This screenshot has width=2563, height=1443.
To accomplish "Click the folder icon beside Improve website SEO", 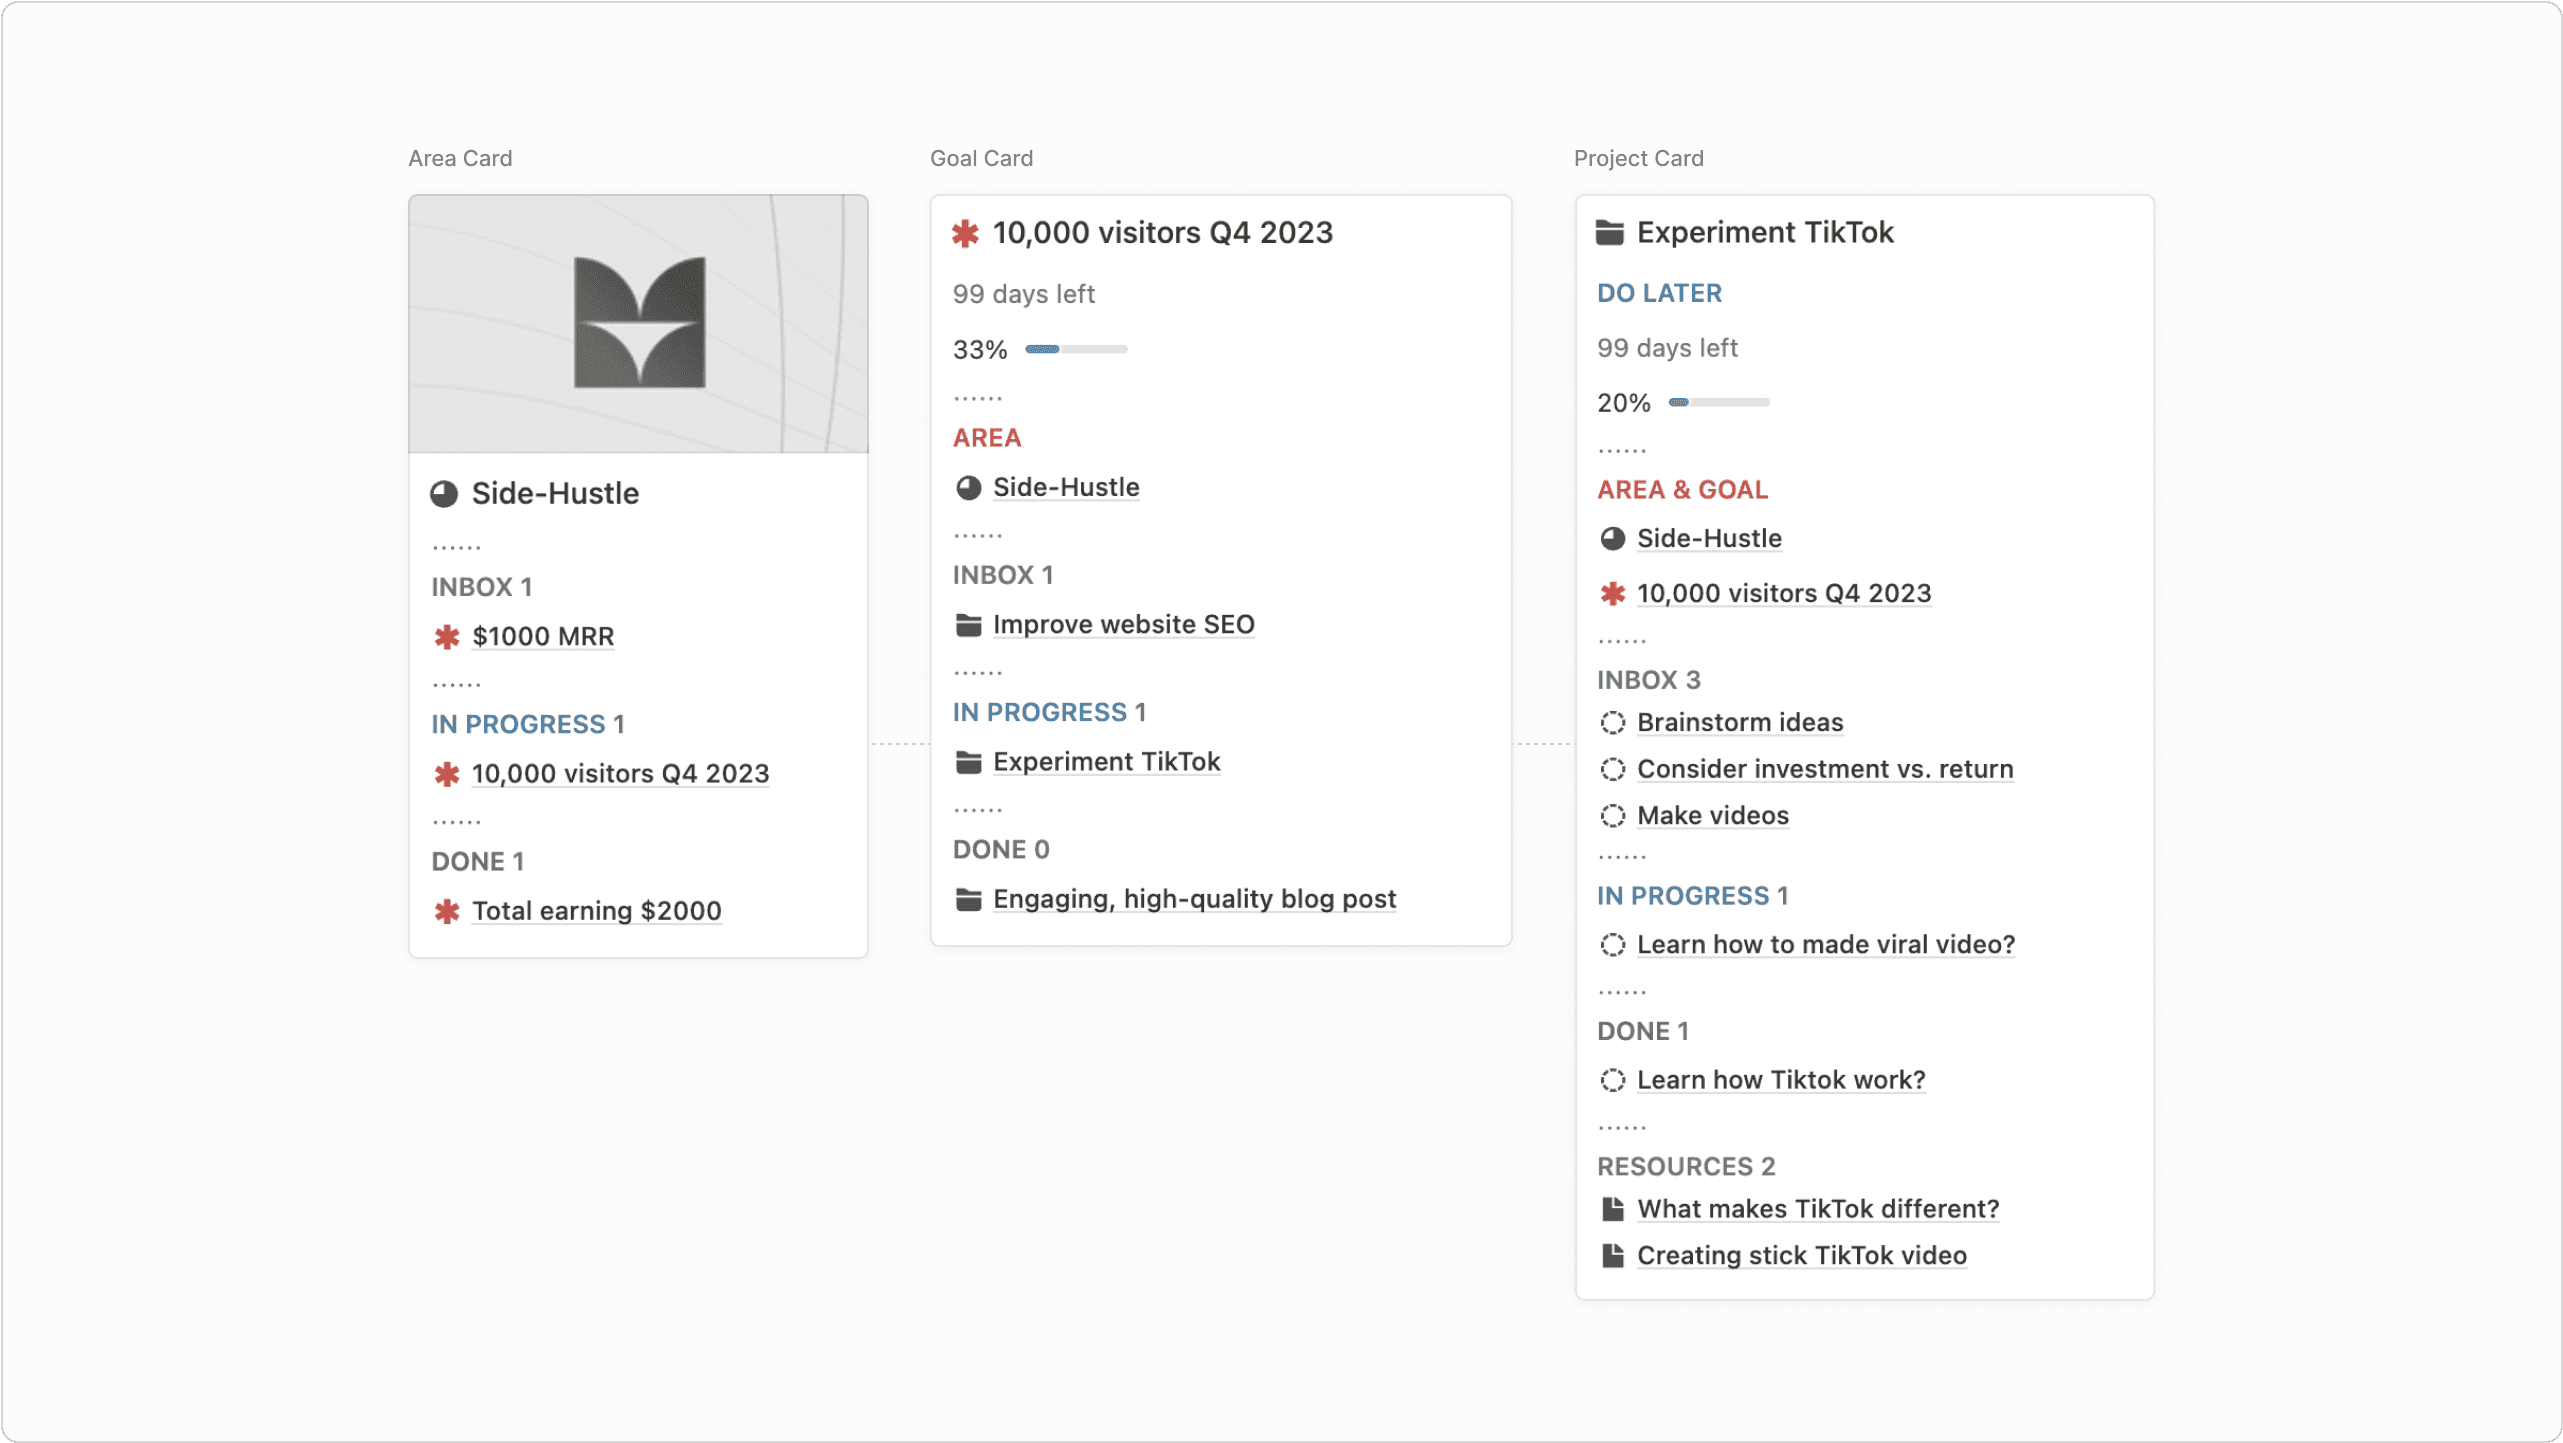I will click(968, 625).
